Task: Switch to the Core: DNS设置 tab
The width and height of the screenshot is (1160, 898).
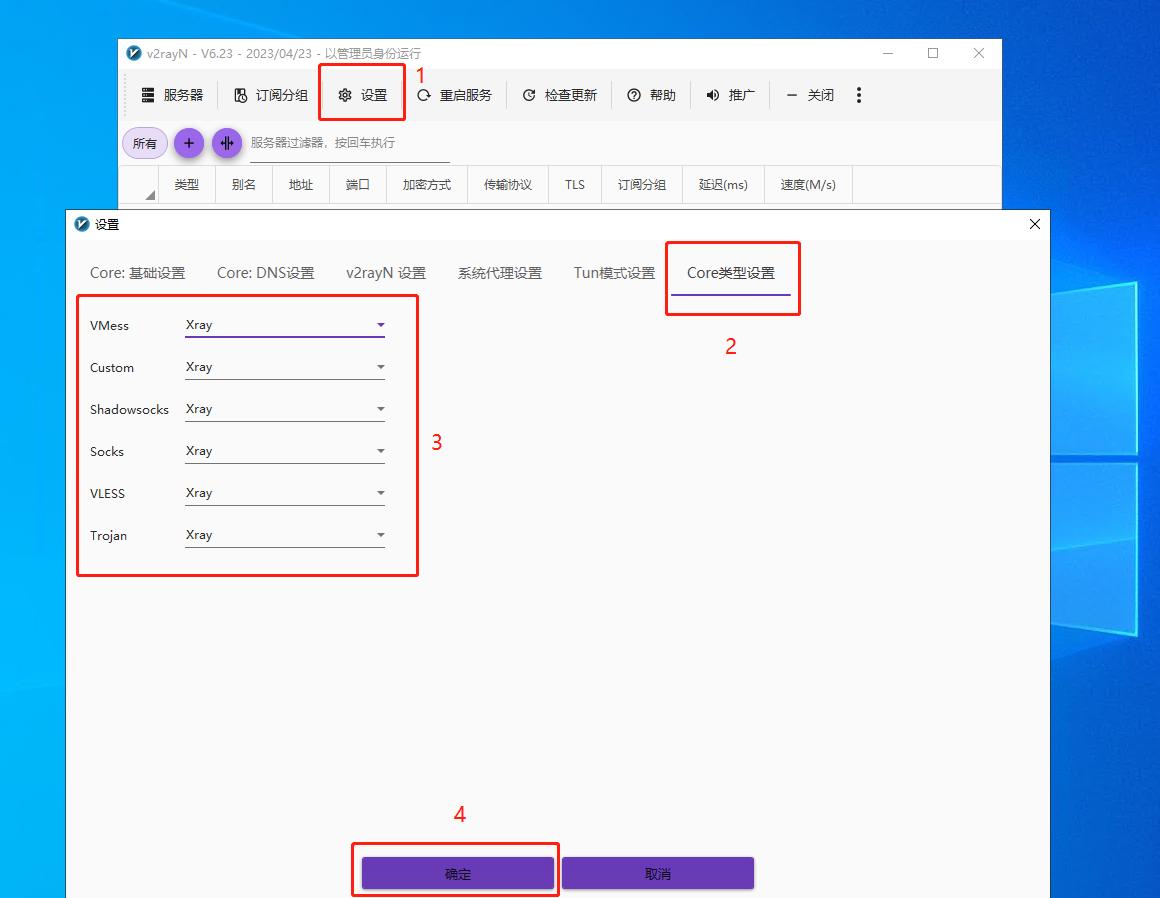Action: [266, 273]
